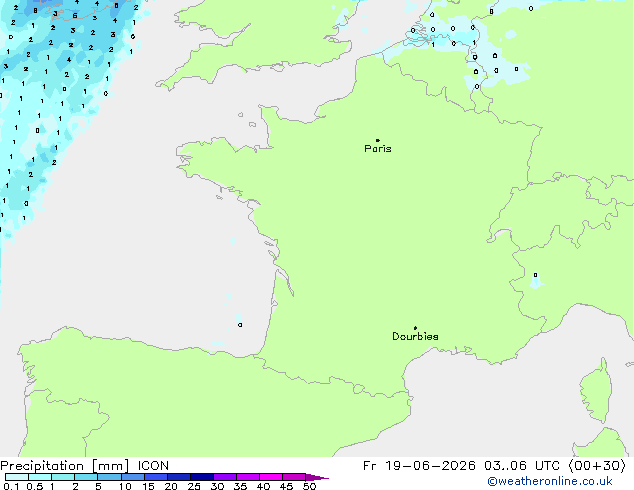Pick the 0.1–0.5 mm legend color swatch
This screenshot has width=634, height=490.
point(17,477)
